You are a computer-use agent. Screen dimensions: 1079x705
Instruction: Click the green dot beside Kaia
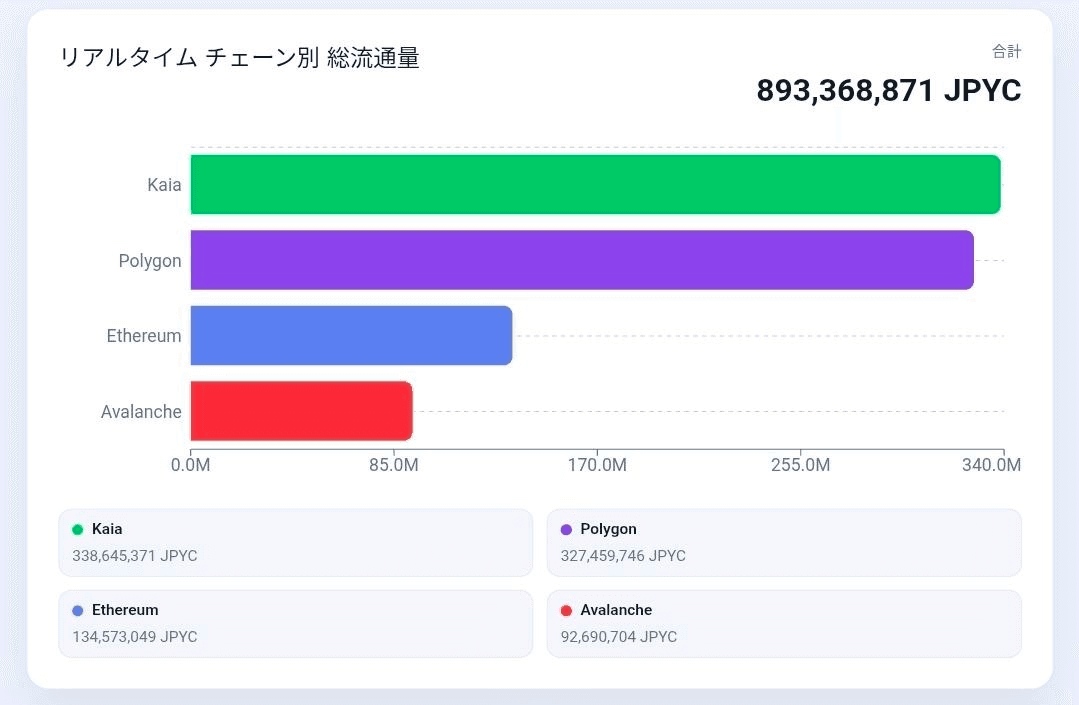(78, 530)
